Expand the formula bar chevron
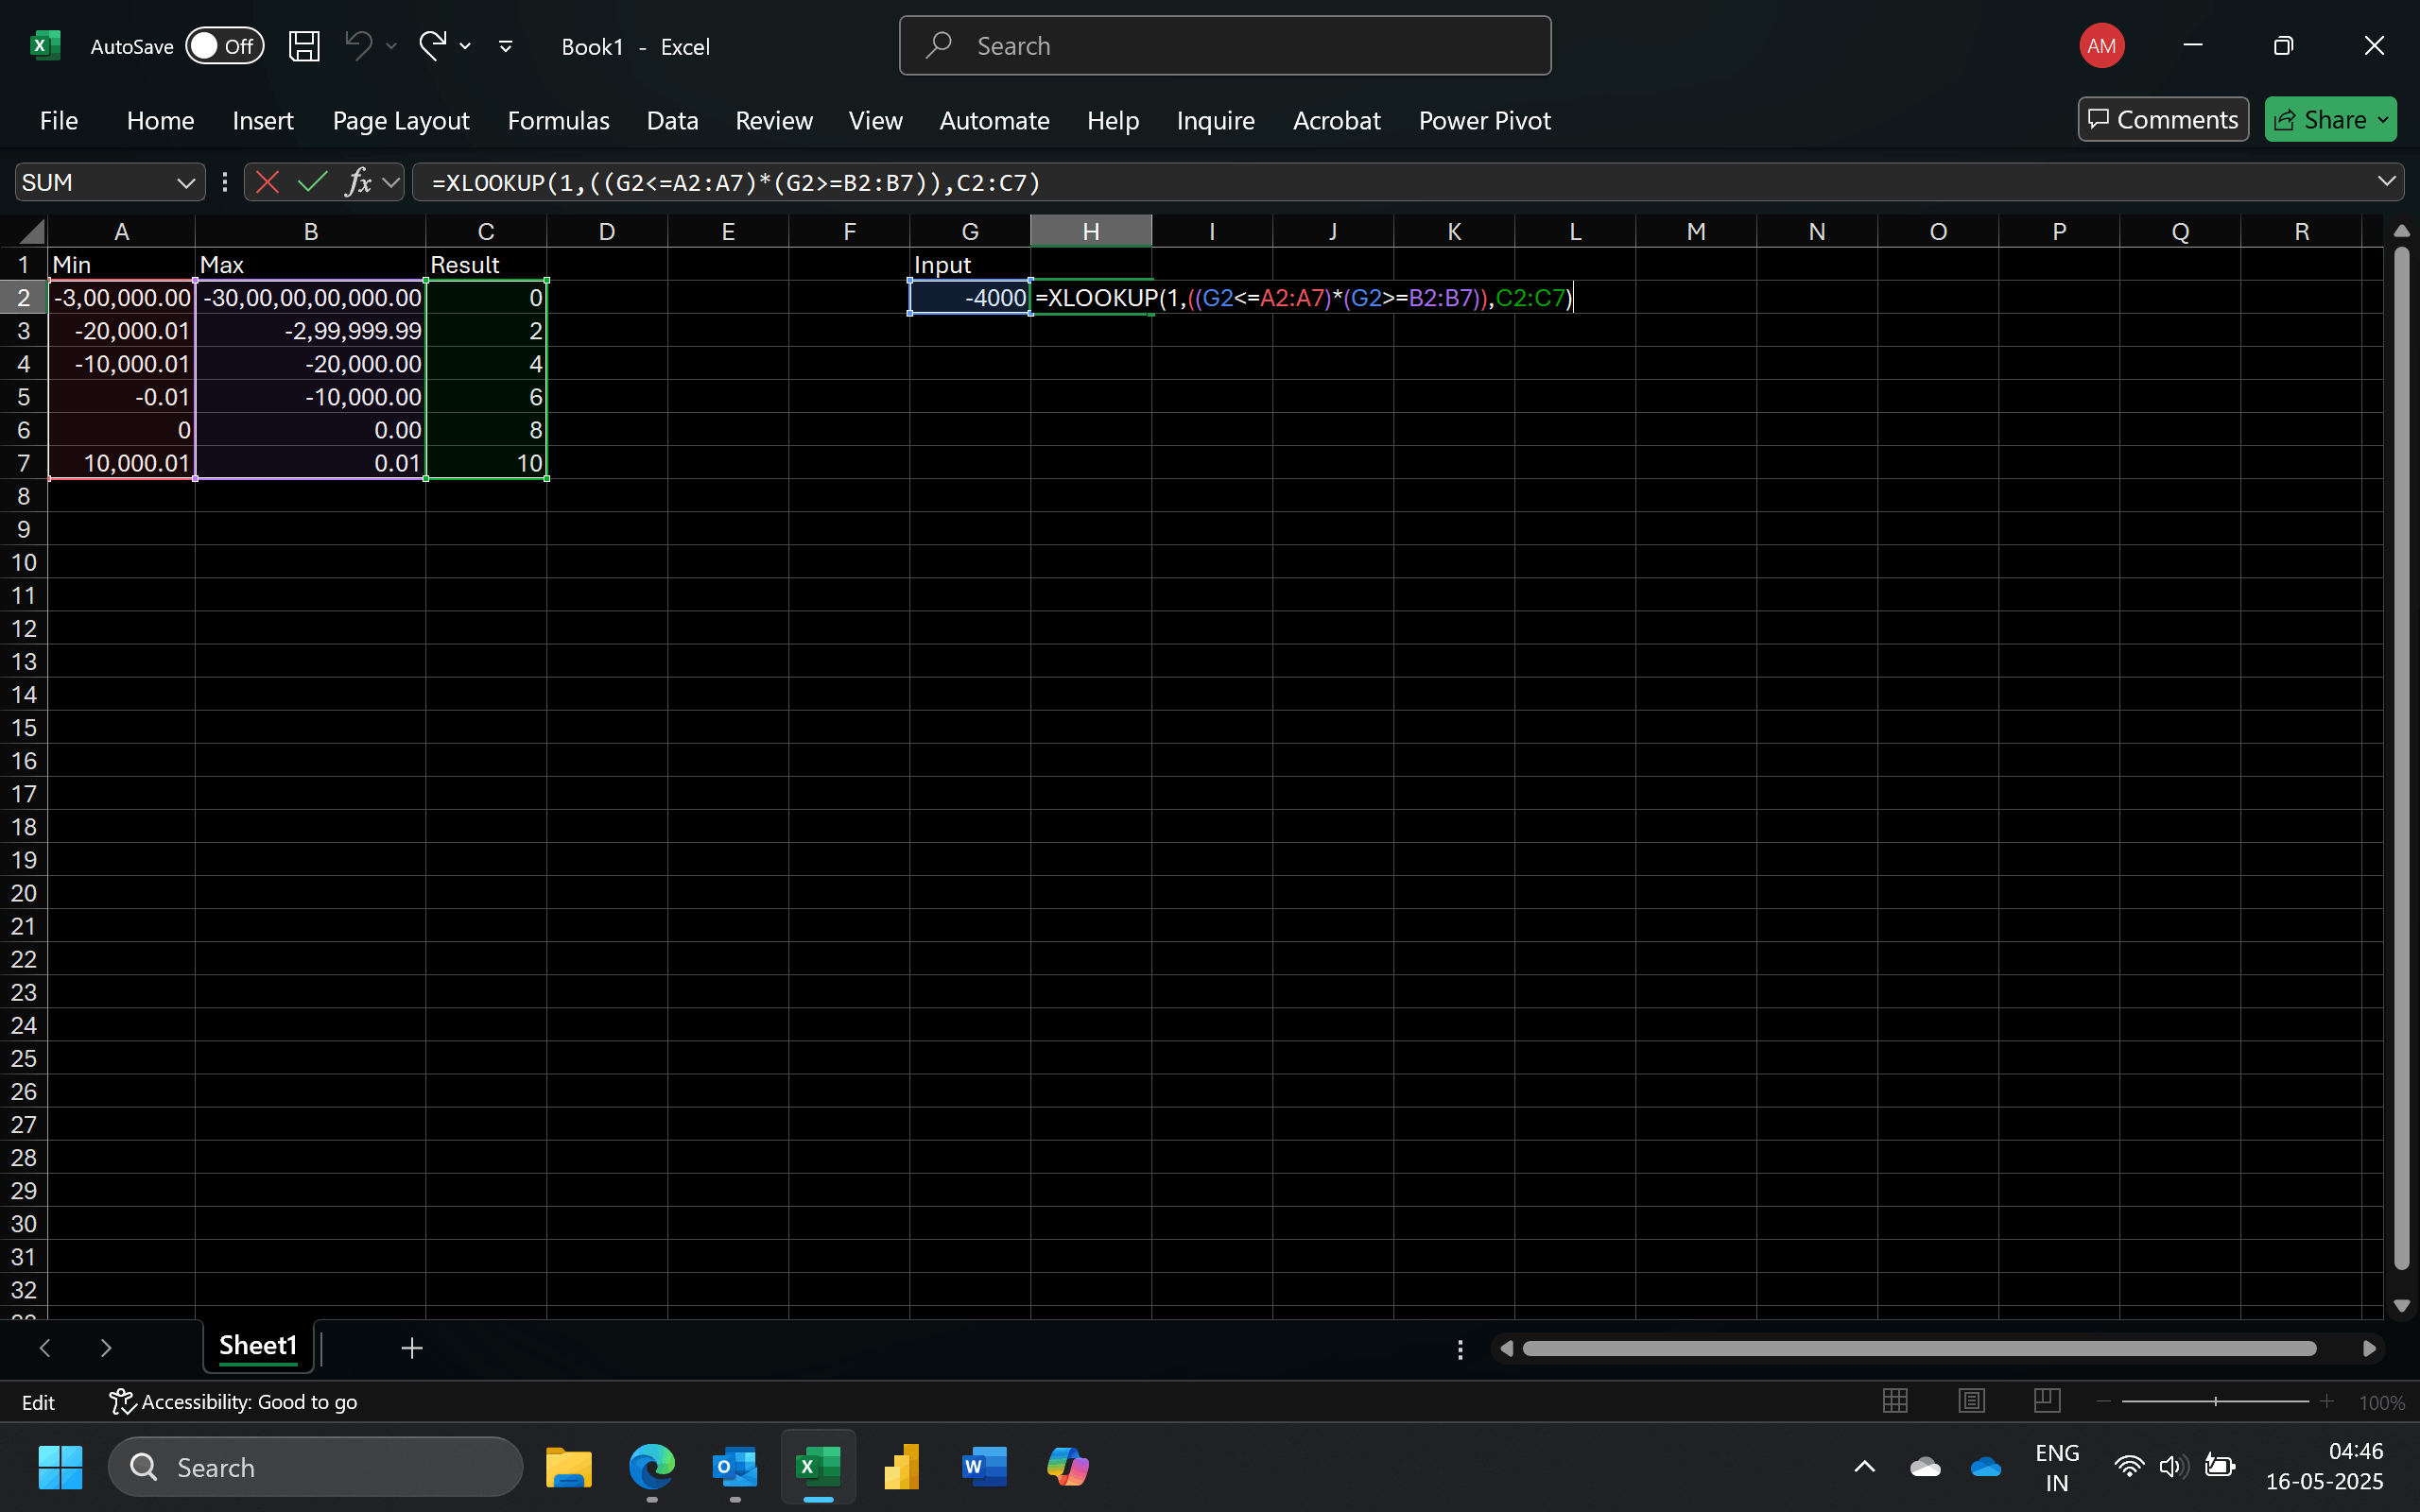This screenshot has height=1512, width=2420. [x=2386, y=182]
